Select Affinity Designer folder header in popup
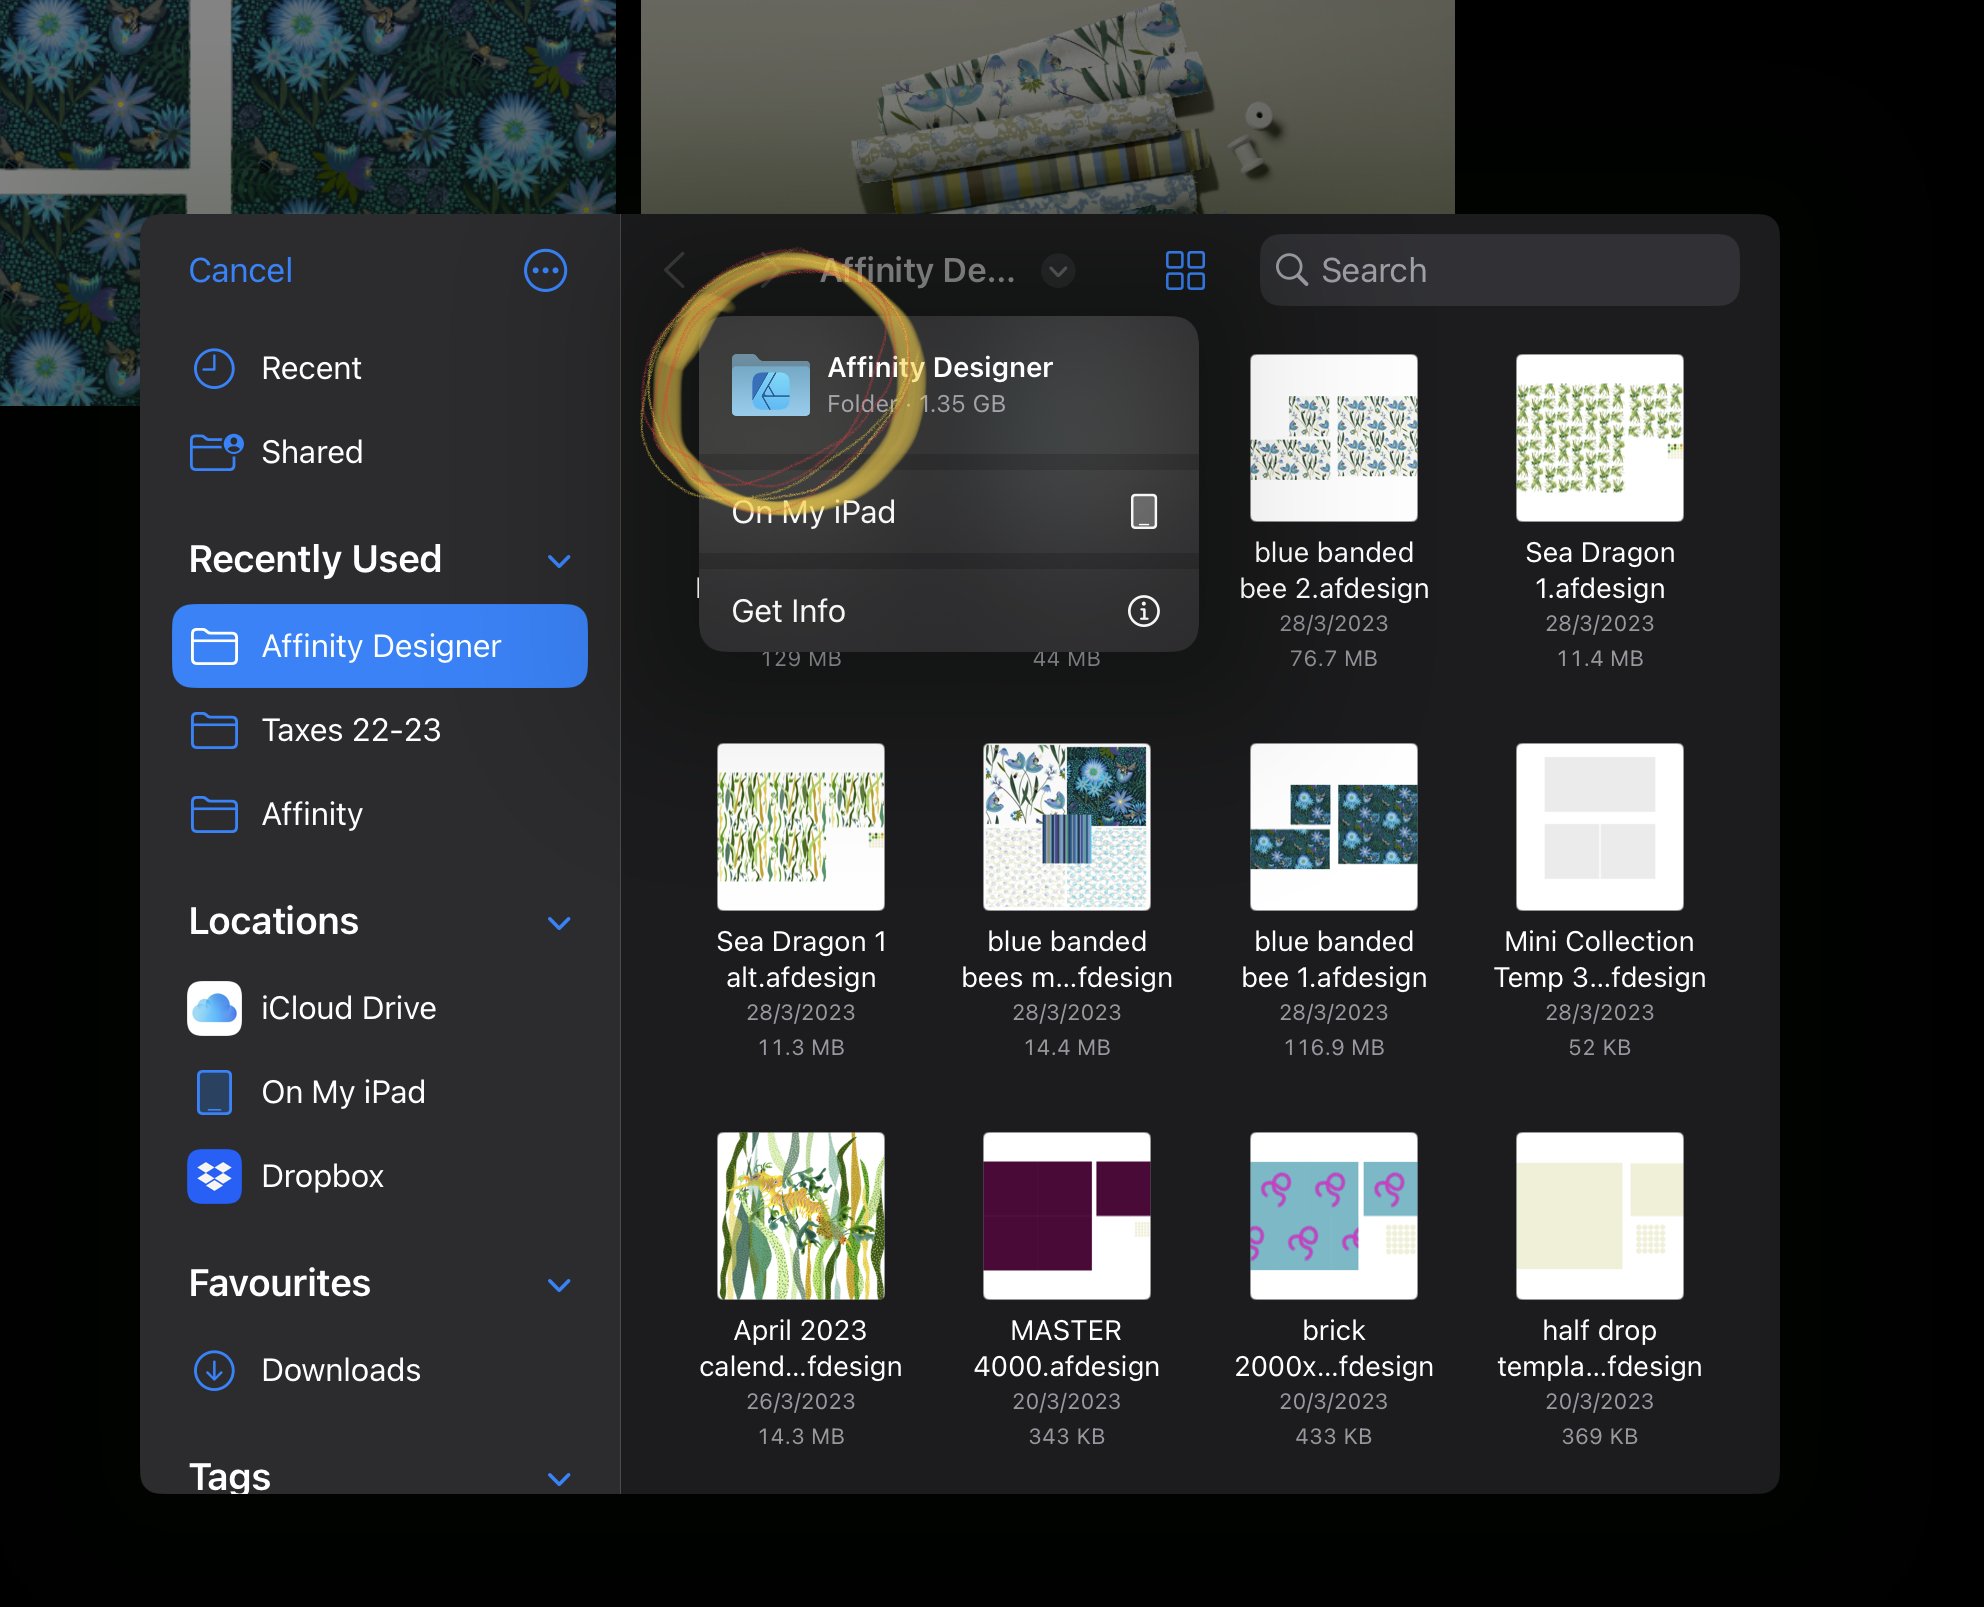Image resolution: width=1984 pixels, height=1607 pixels. [948, 385]
